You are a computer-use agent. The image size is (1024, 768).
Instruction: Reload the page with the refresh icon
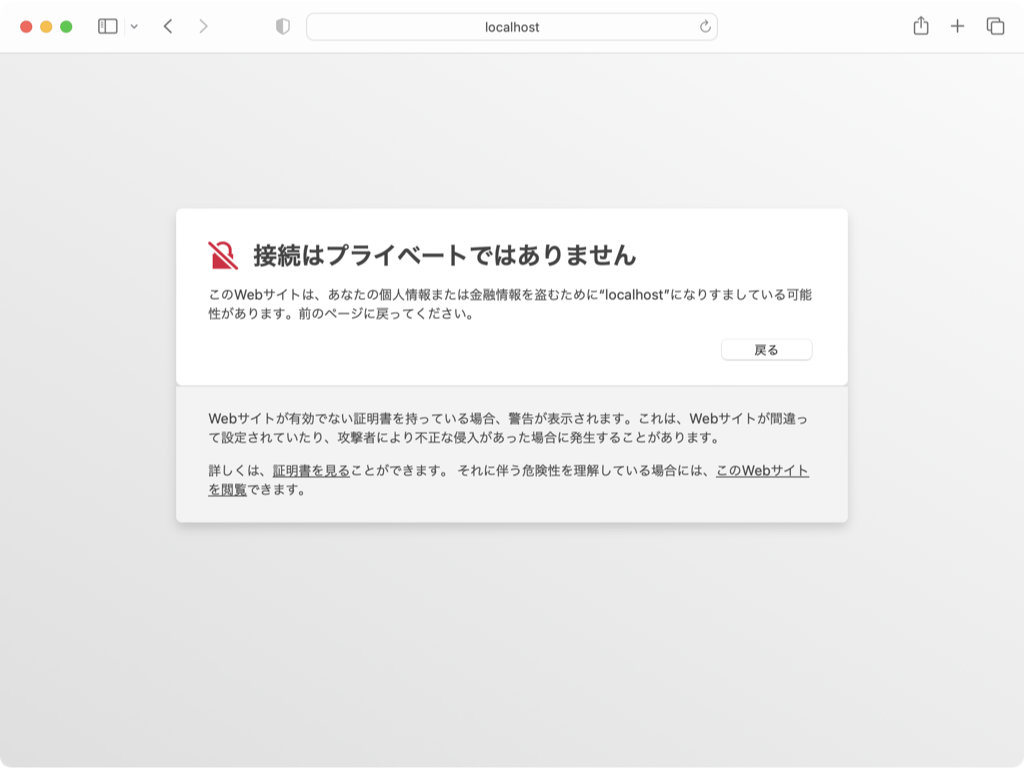click(705, 27)
